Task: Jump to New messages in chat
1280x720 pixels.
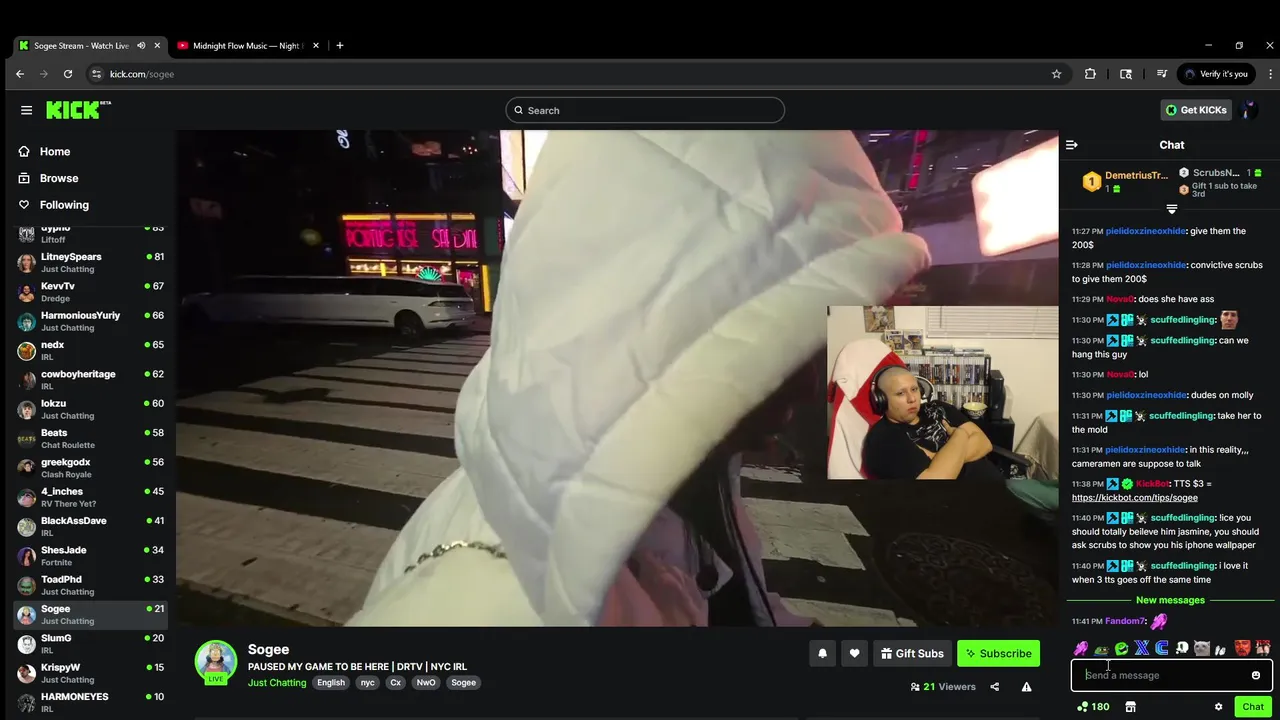Action: coord(1170,600)
